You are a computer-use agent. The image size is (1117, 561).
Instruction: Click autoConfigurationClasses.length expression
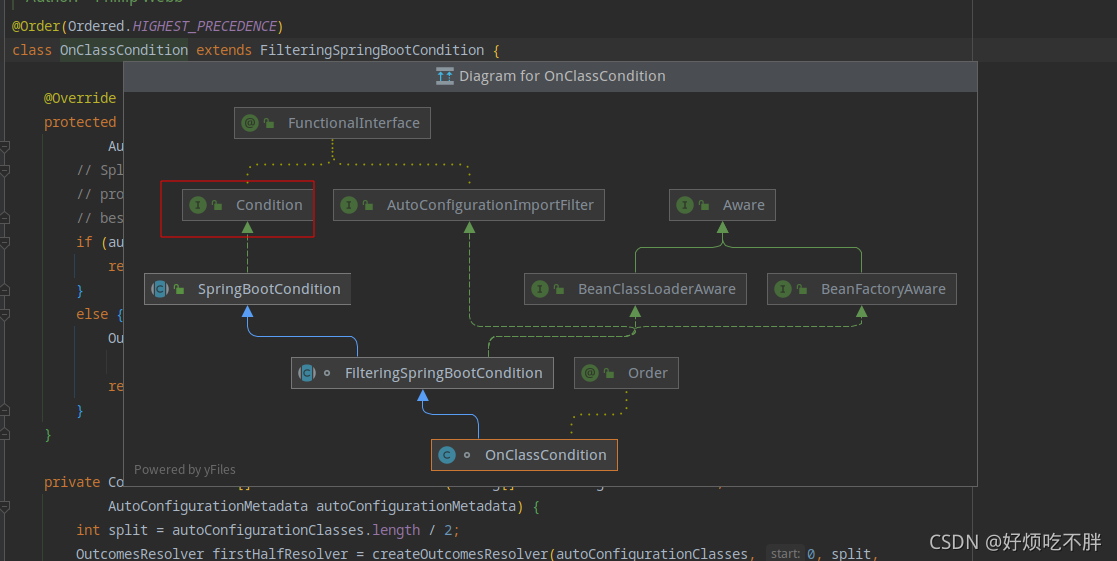(296, 530)
